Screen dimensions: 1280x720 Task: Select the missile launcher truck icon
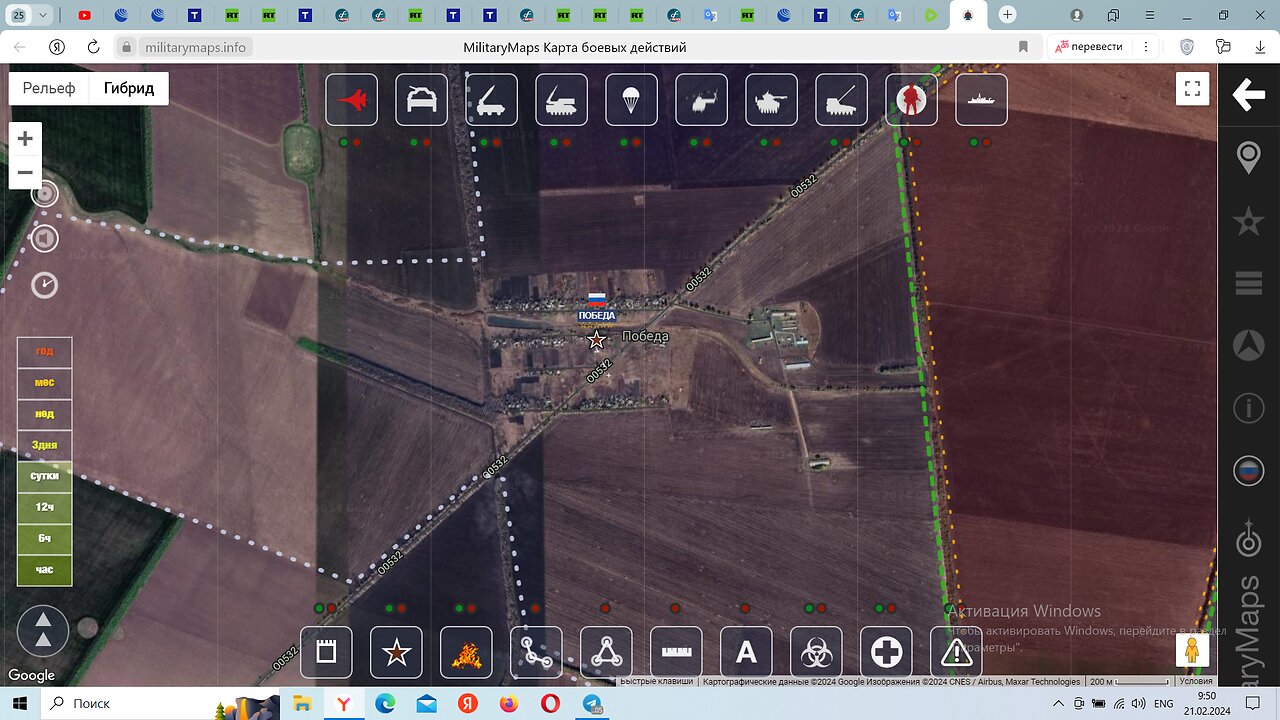tap(492, 100)
